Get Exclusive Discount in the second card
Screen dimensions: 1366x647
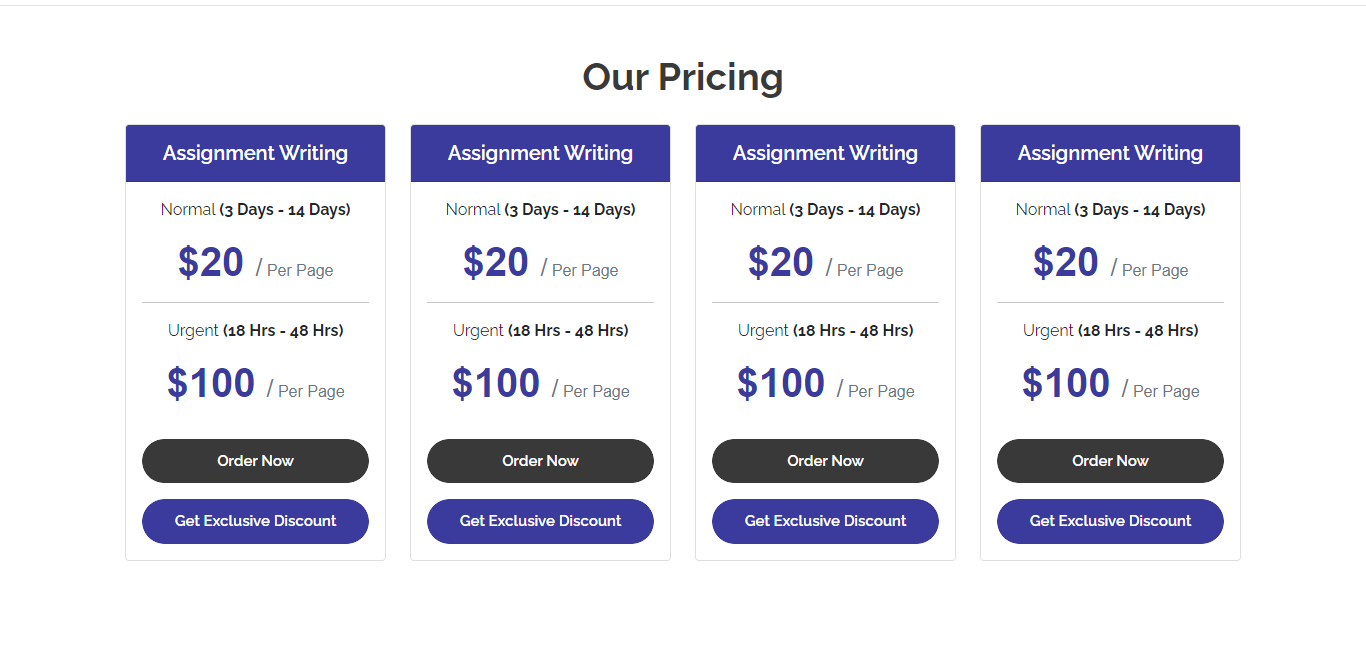pos(540,521)
